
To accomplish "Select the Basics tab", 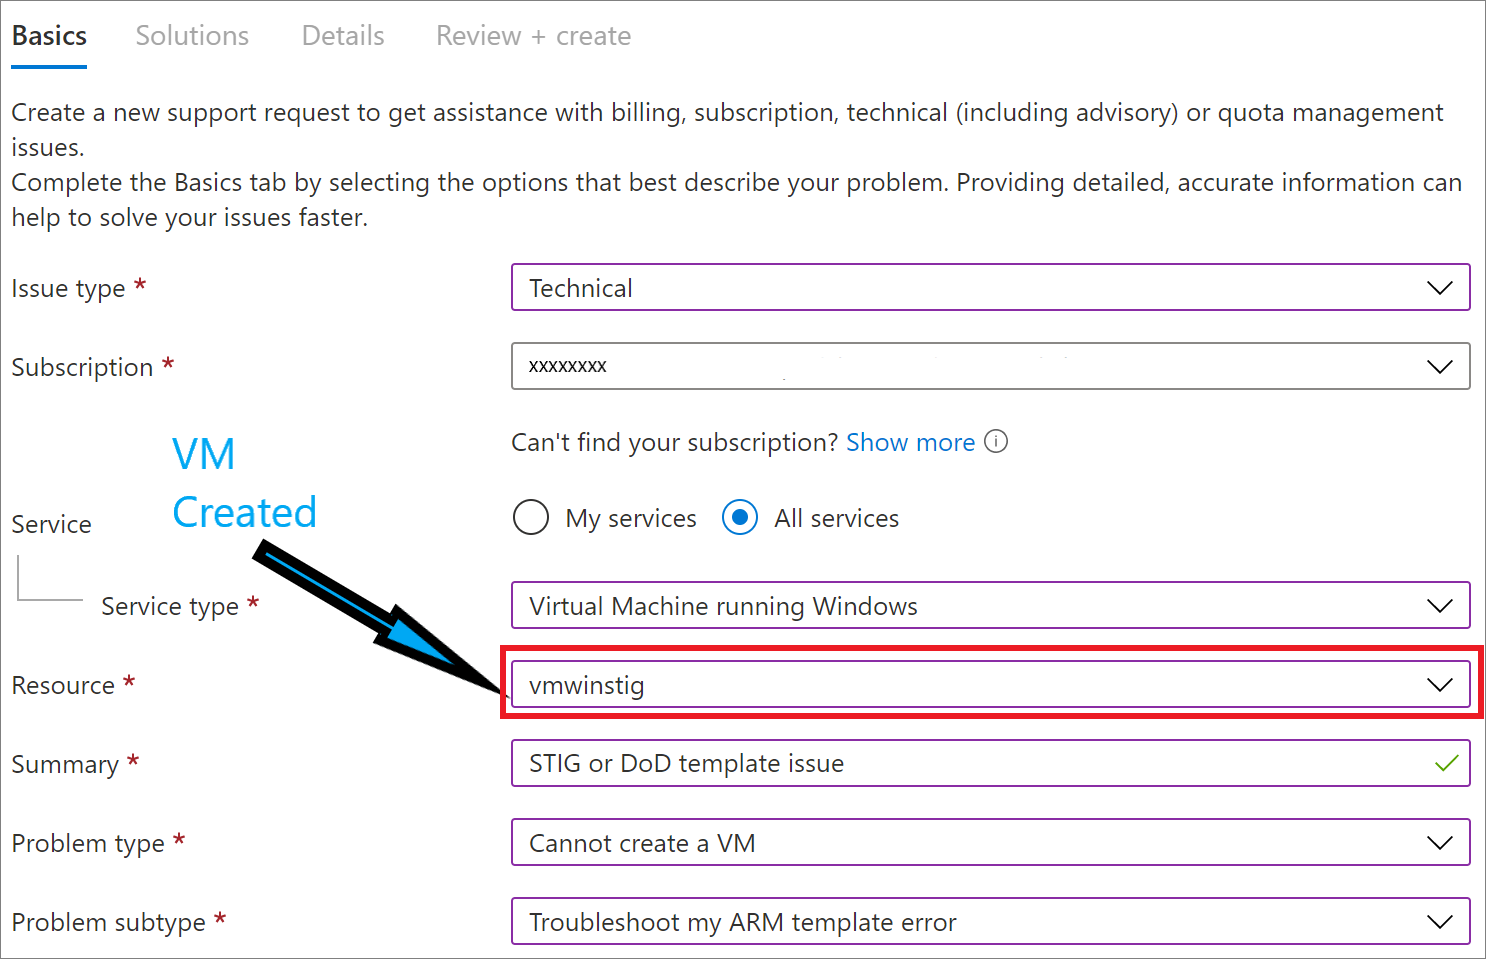I will pyautogui.click(x=49, y=36).
